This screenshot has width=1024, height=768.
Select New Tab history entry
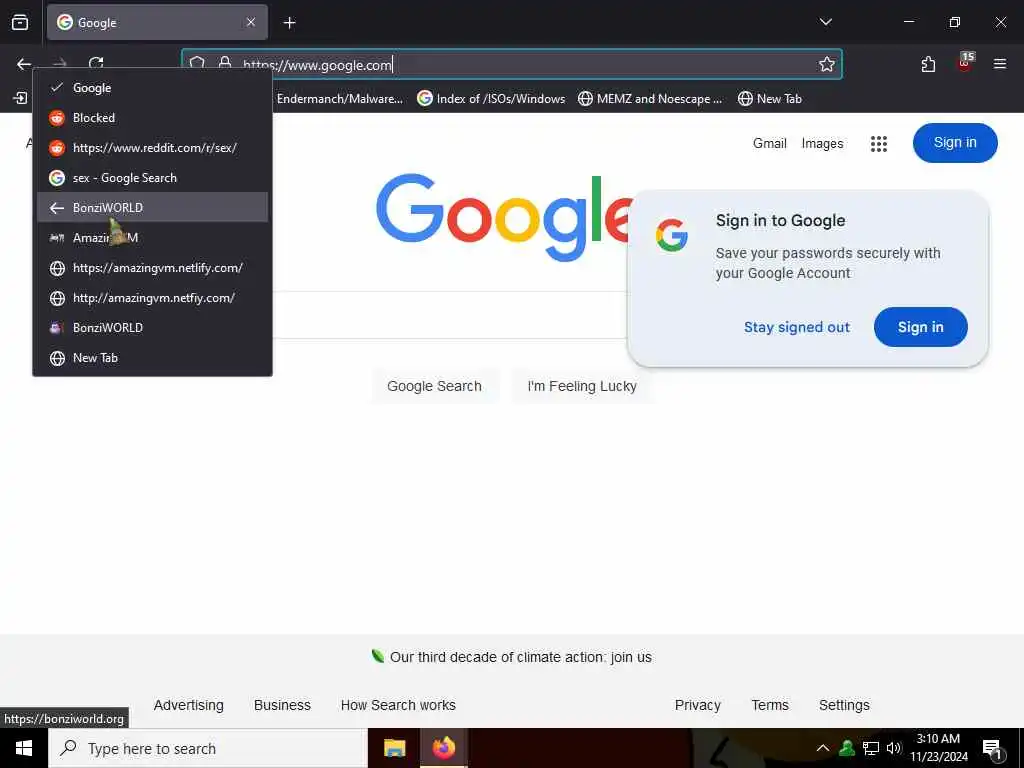(153, 358)
